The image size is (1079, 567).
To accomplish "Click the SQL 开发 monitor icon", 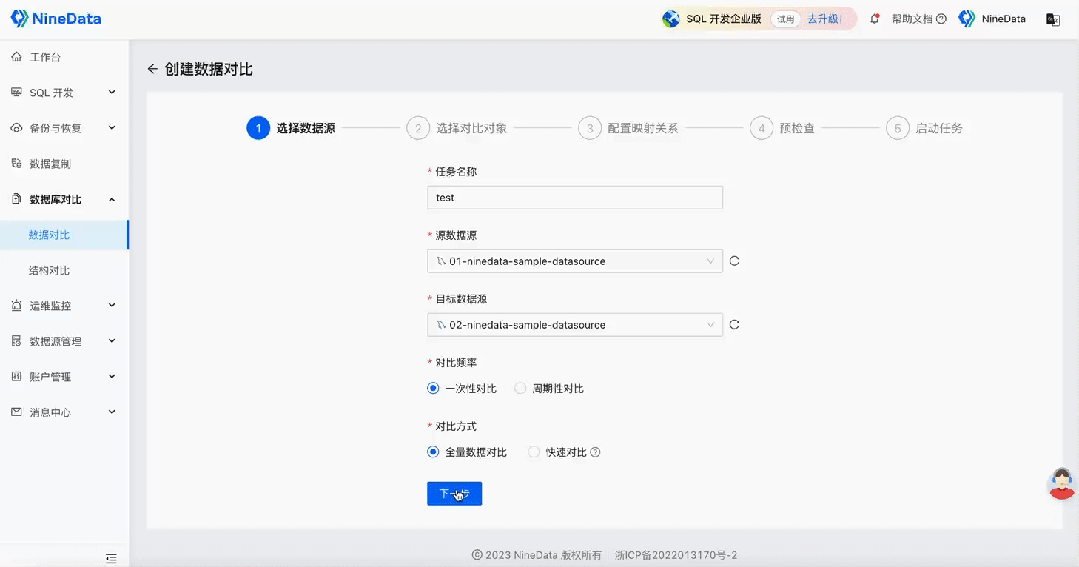I will 17,92.
